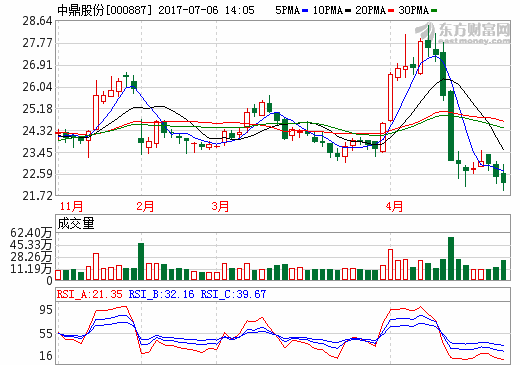
Task: Click the 45.33万 volume axis label
Action: click(31, 245)
